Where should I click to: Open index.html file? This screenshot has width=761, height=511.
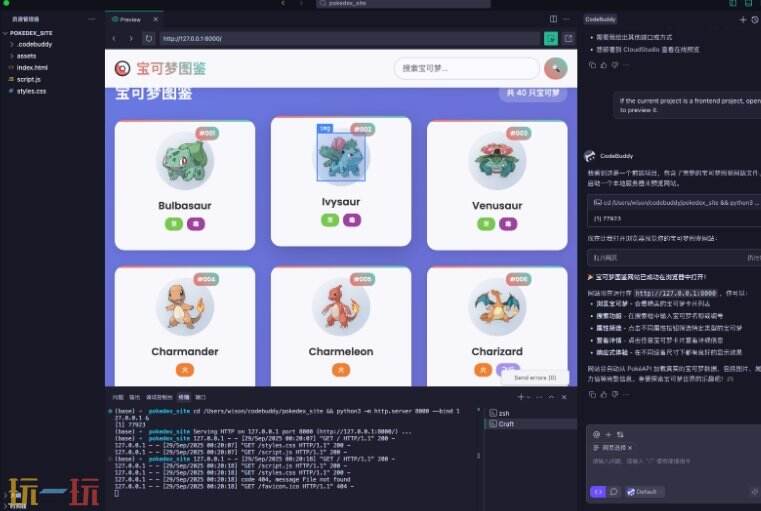pos(32,67)
